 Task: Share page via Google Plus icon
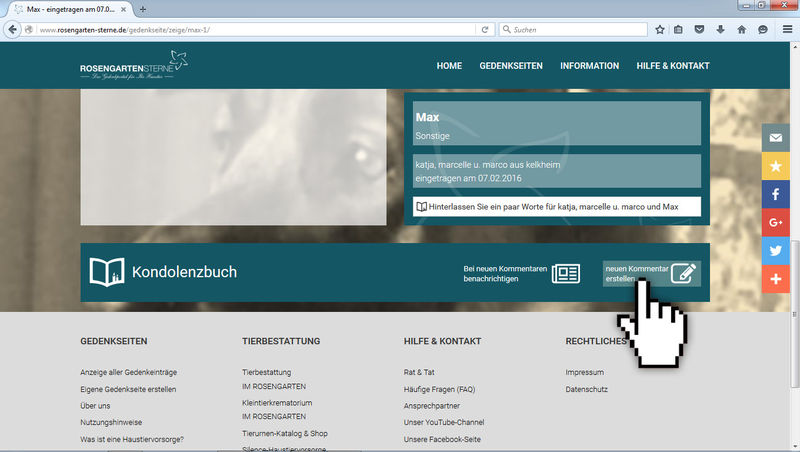pos(776,222)
